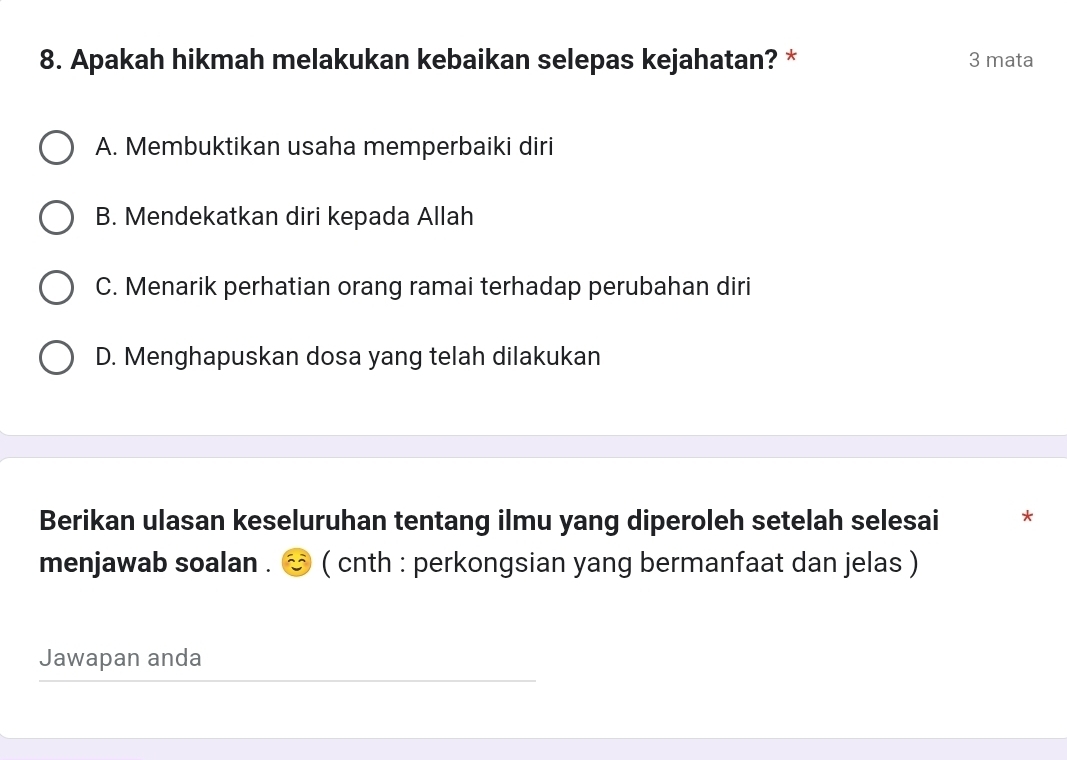Click label text 'A. Membuktikan usaha memperbaiki diri'

pyautogui.click(x=324, y=147)
